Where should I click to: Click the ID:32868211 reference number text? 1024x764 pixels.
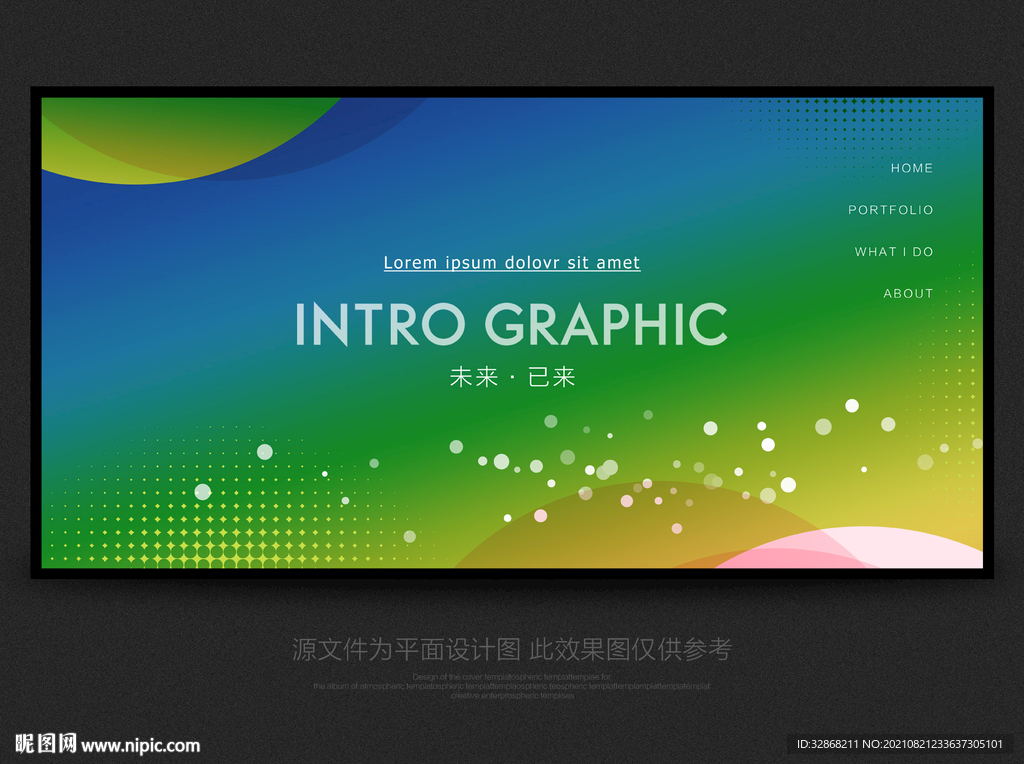(827, 744)
